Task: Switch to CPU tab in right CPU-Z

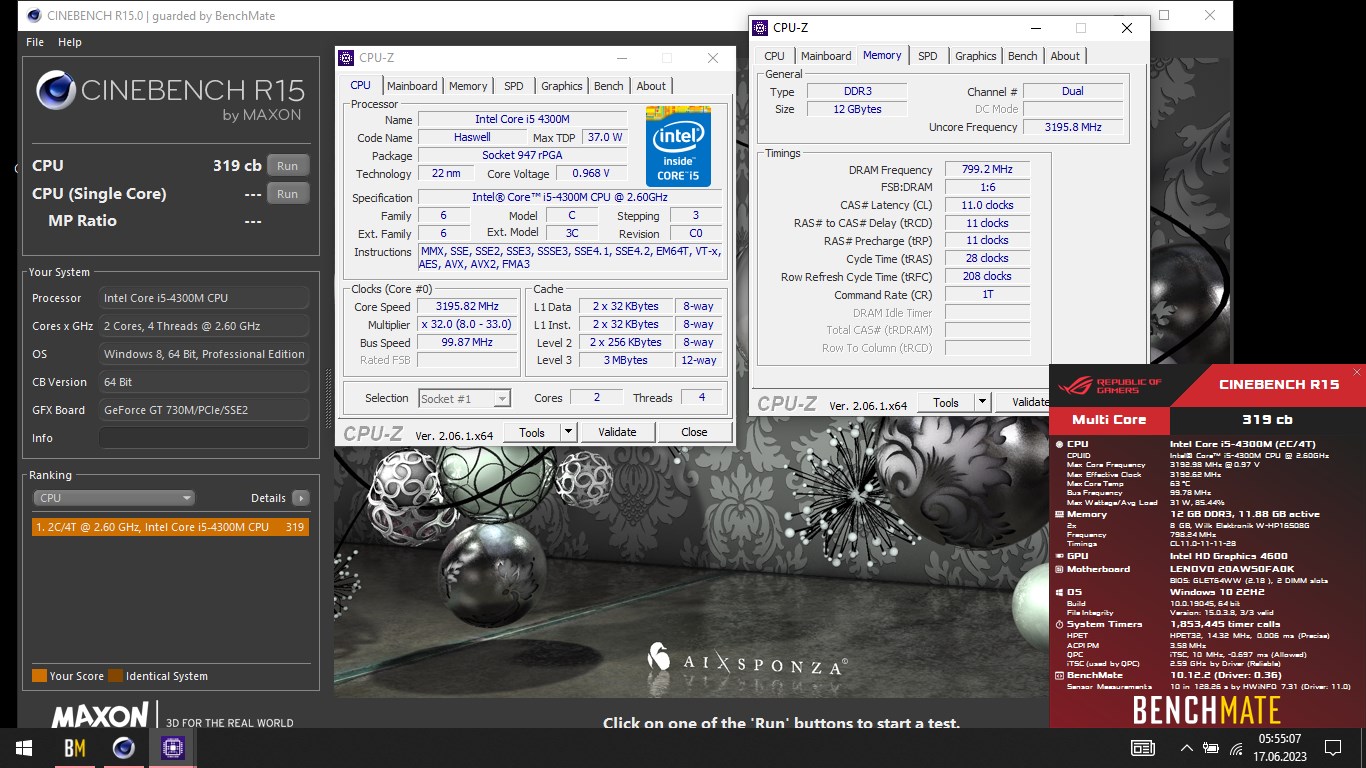Action: pyautogui.click(x=775, y=56)
